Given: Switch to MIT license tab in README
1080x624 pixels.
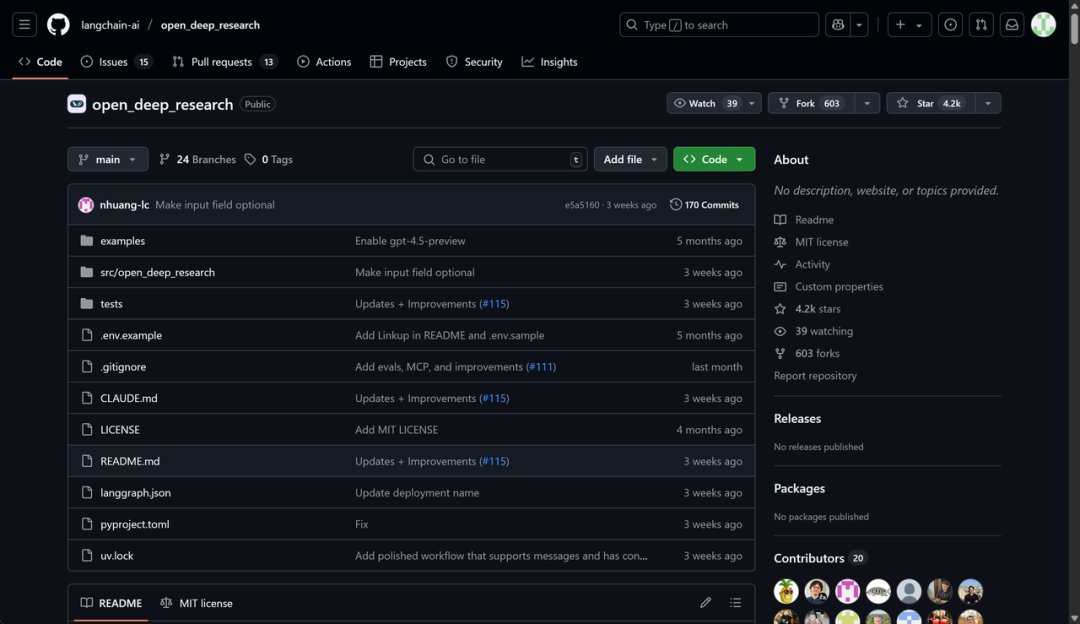Looking at the screenshot, I should click(196, 603).
